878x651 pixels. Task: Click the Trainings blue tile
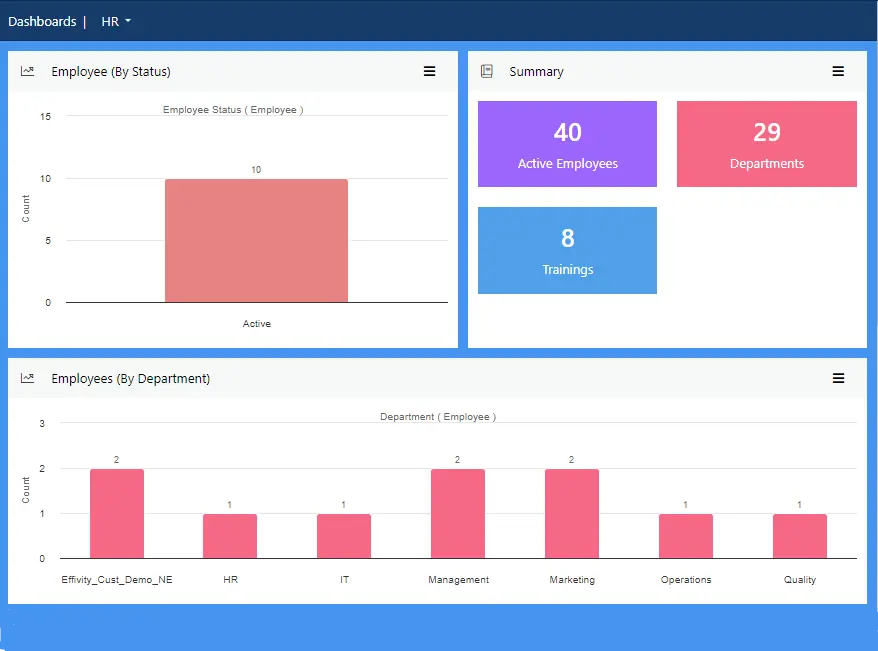(567, 250)
